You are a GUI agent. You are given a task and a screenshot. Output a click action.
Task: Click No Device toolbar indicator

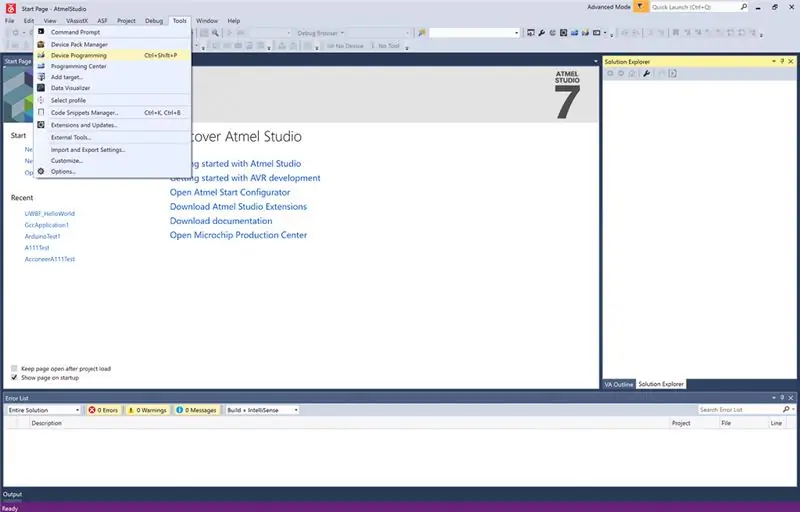345,46
